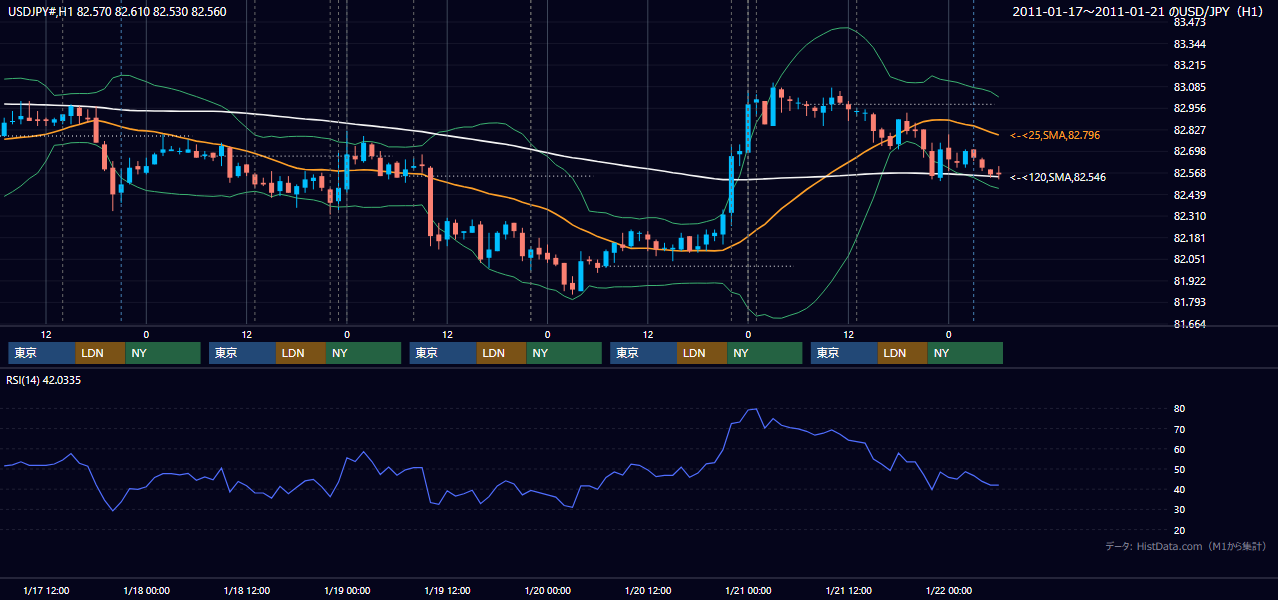The width and height of the screenshot is (1278, 600).
Task: Select the 1/20 12:00 date label
Action: pyautogui.click(x=648, y=591)
